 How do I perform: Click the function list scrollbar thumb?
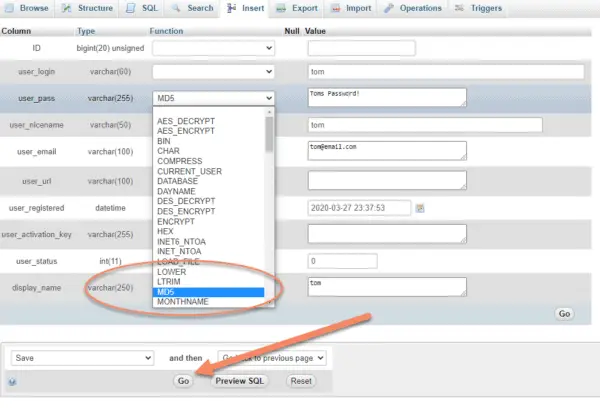click(x=269, y=134)
